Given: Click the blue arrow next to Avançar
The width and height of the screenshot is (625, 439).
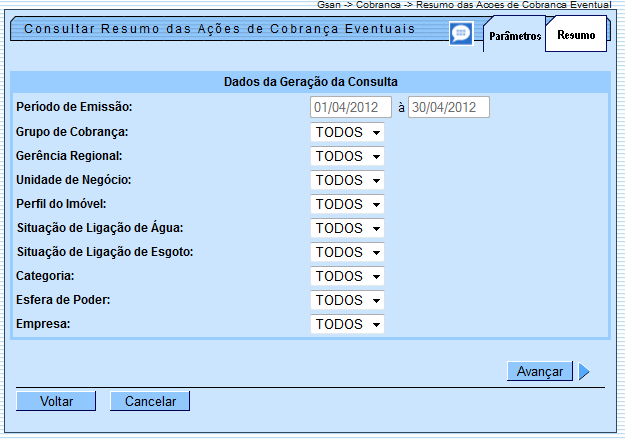Looking at the screenshot, I should tap(584, 372).
